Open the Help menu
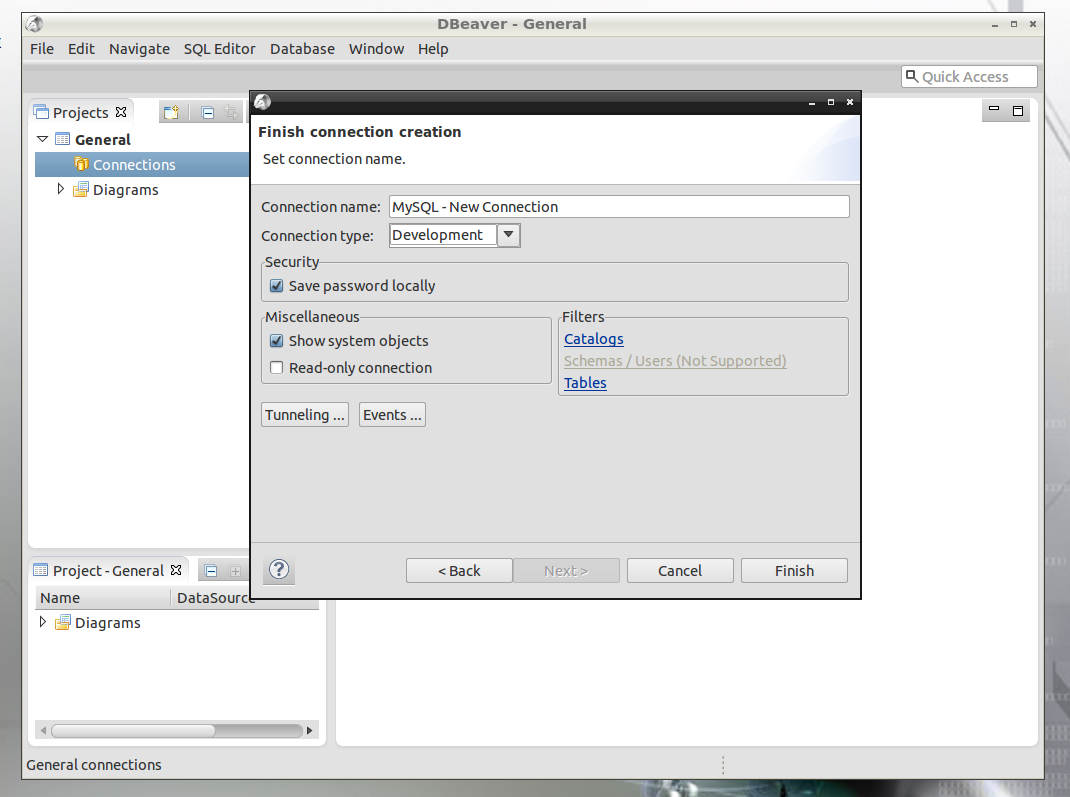1070x797 pixels. (433, 49)
